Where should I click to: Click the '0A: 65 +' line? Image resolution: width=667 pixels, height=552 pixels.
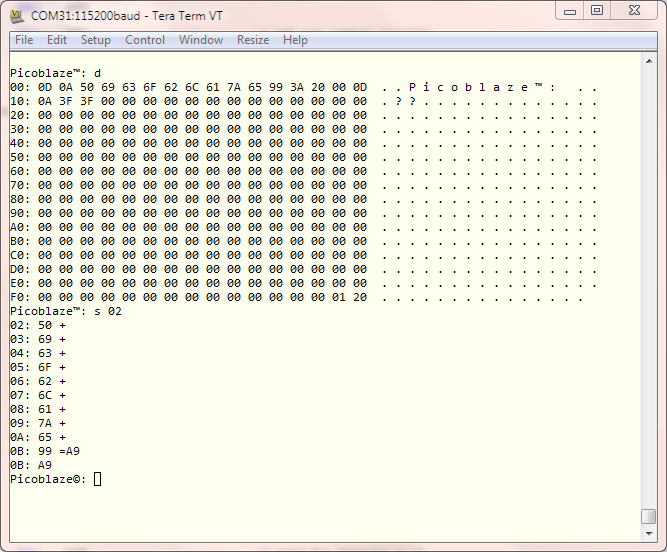tap(38, 437)
